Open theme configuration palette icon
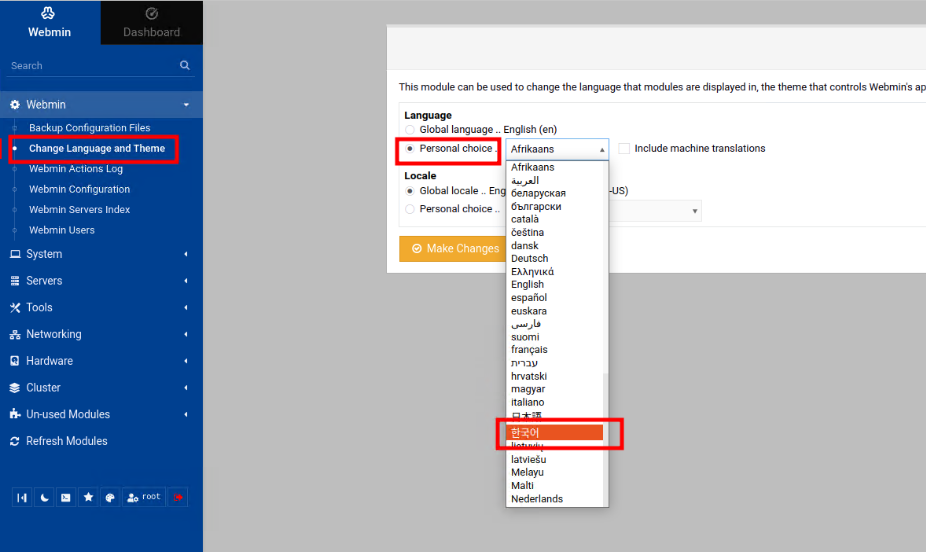The image size is (926, 552). [110, 498]
